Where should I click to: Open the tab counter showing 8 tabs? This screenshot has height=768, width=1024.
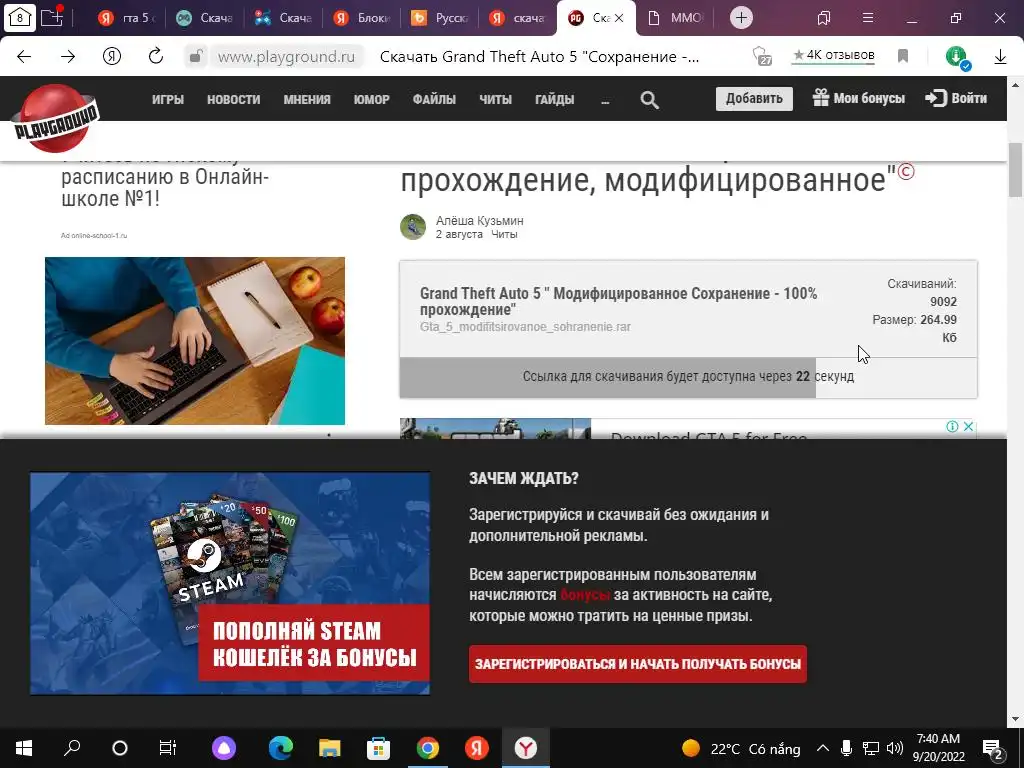coord(19,18)
